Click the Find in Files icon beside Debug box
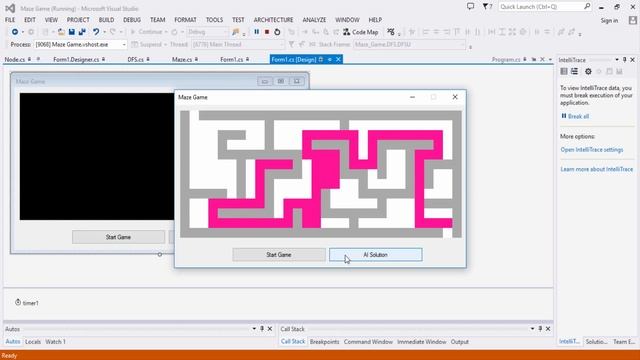 (236, 32)
